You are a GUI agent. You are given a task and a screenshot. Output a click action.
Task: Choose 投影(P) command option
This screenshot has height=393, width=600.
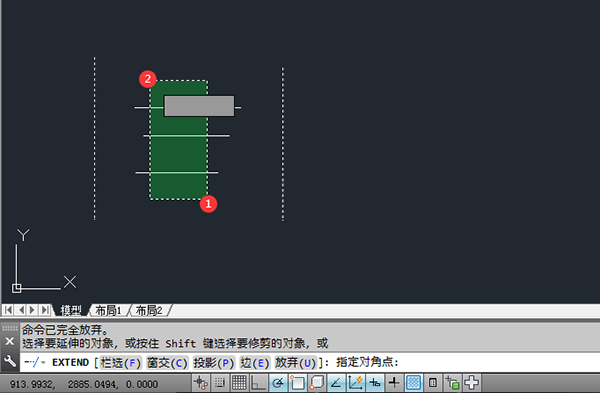(x=214, y=362)
